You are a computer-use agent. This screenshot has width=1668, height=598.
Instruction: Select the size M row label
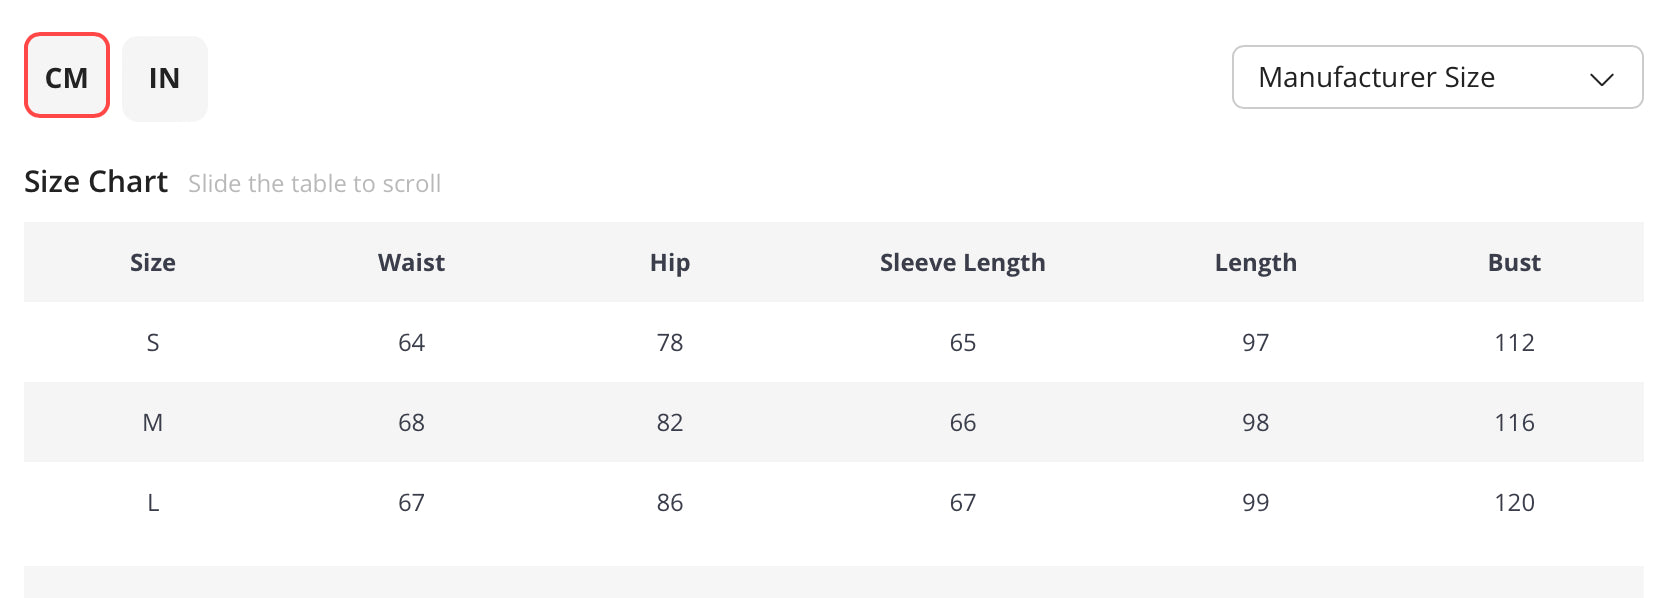pyautogui.click(x=153, y=422)
